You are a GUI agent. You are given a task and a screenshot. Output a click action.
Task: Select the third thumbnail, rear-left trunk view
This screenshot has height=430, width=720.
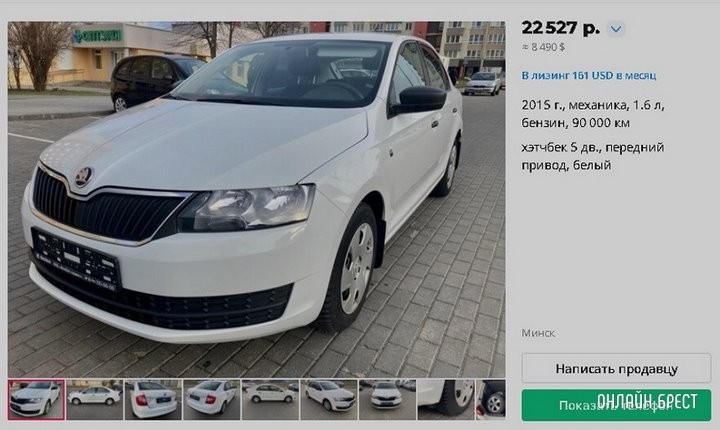point(153,399)
